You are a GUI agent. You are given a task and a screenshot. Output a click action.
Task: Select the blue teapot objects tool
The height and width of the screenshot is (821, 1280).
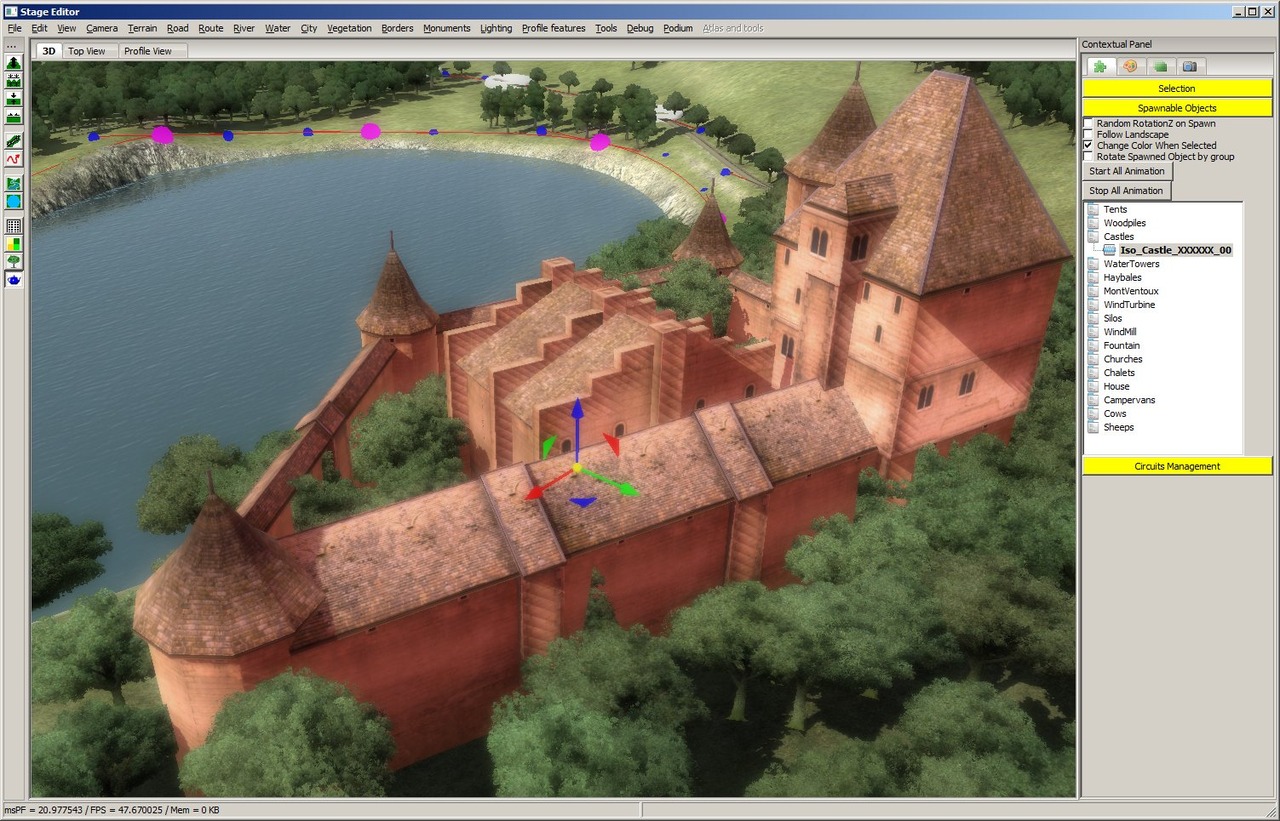point(14,280)
